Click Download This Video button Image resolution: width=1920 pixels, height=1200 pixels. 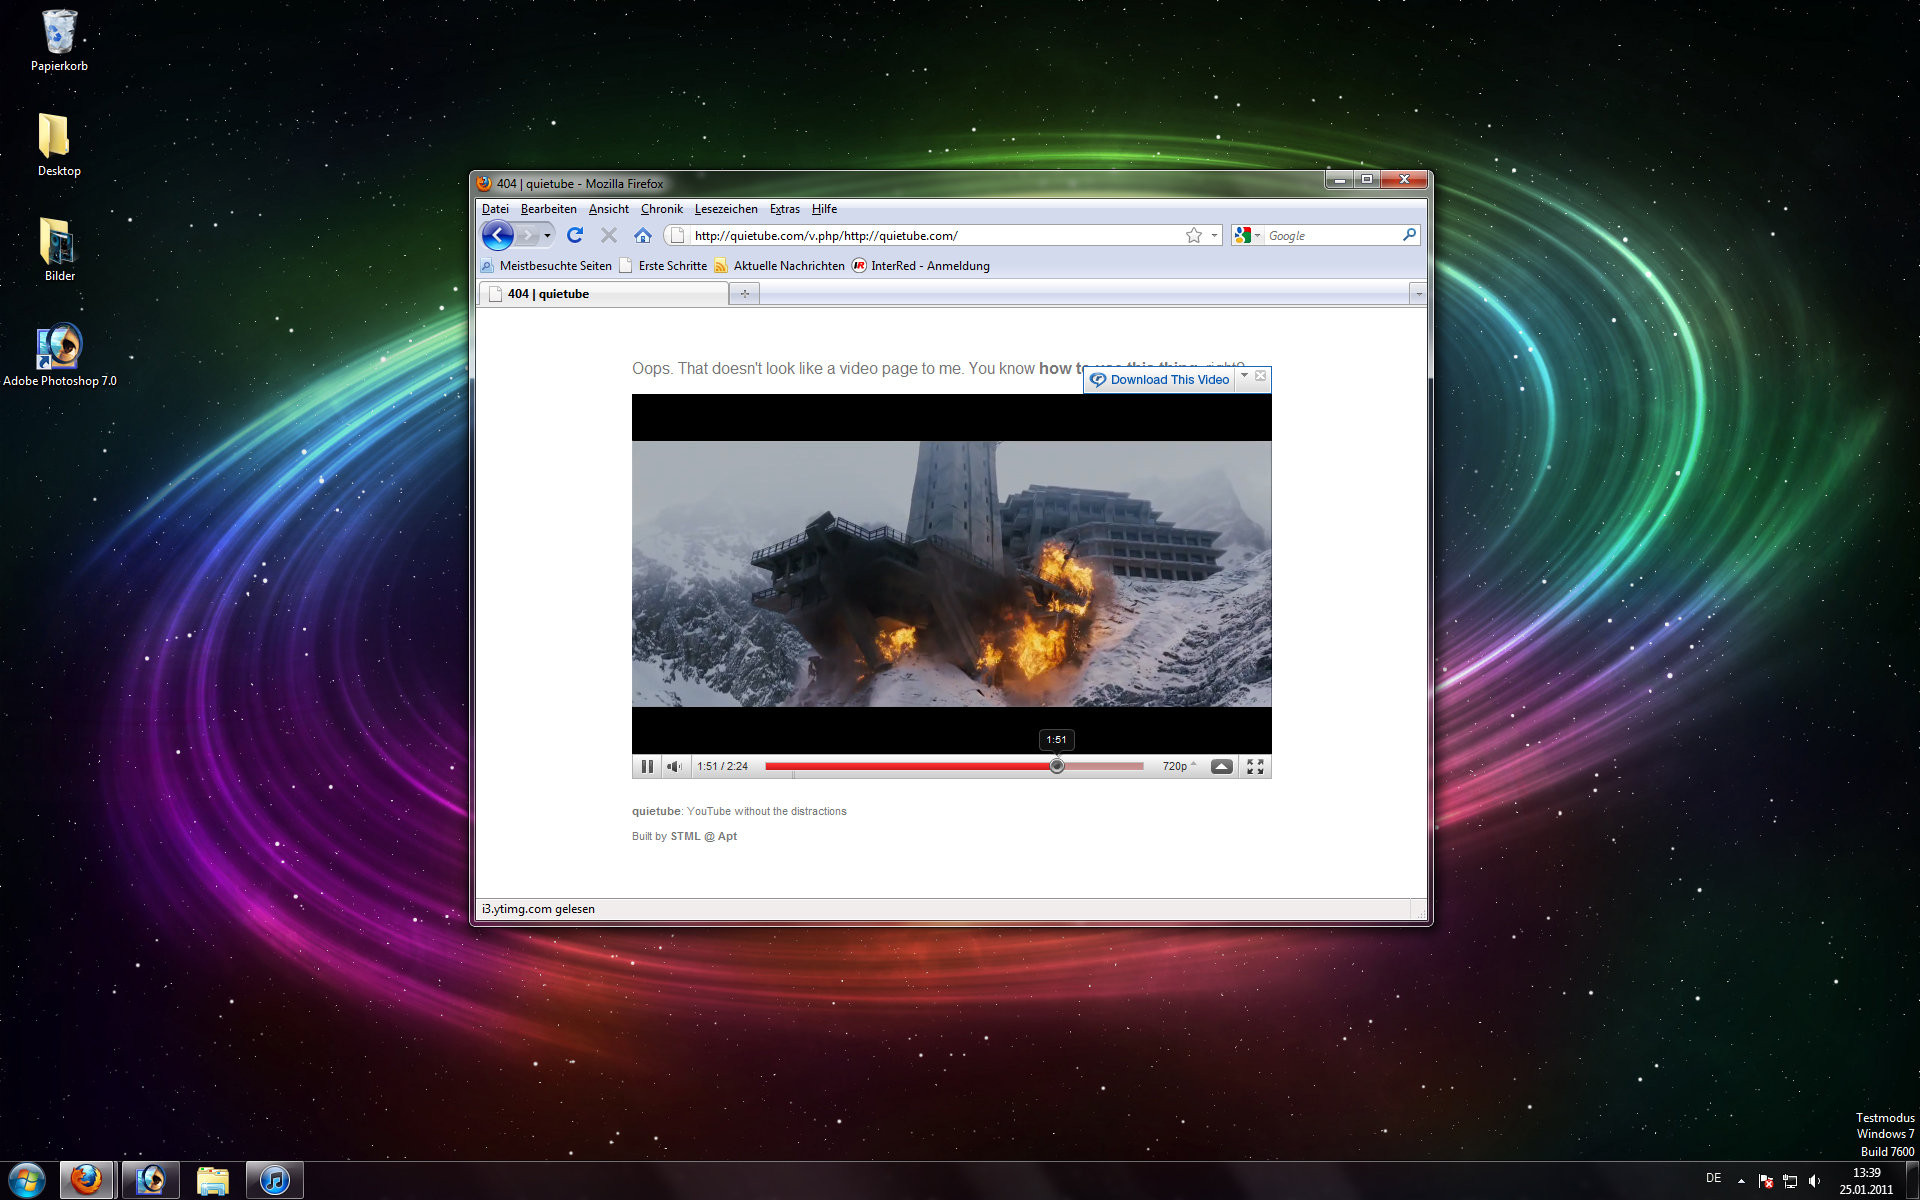(1160, 379)
